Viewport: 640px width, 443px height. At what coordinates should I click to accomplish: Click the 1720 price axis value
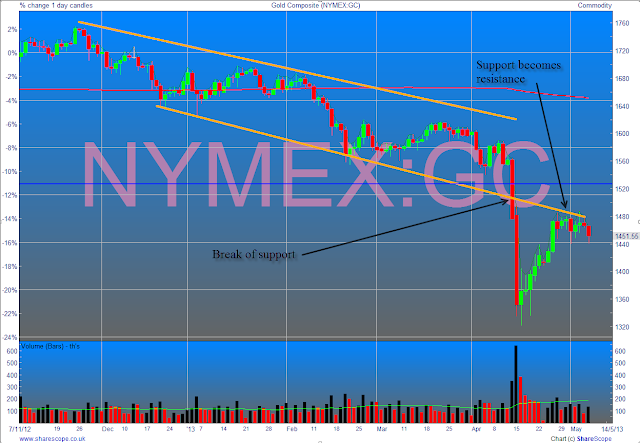pyautogui.click(x=622, y=51)
